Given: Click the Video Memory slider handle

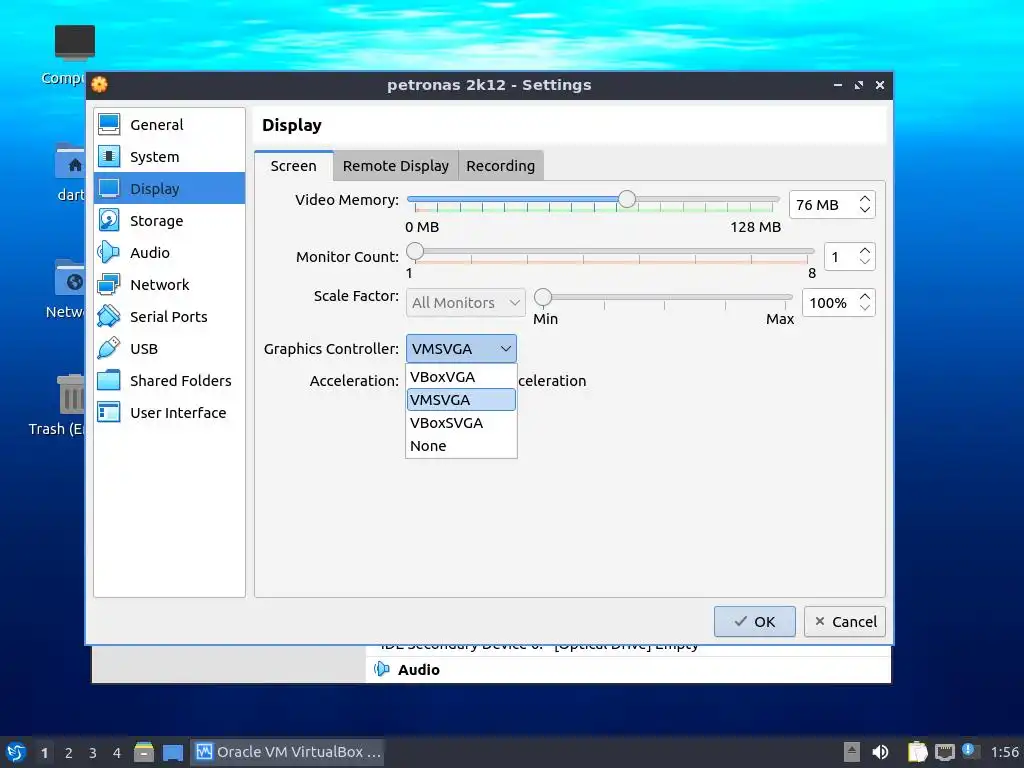Looking at the screenshot, I should click(627, 199).
